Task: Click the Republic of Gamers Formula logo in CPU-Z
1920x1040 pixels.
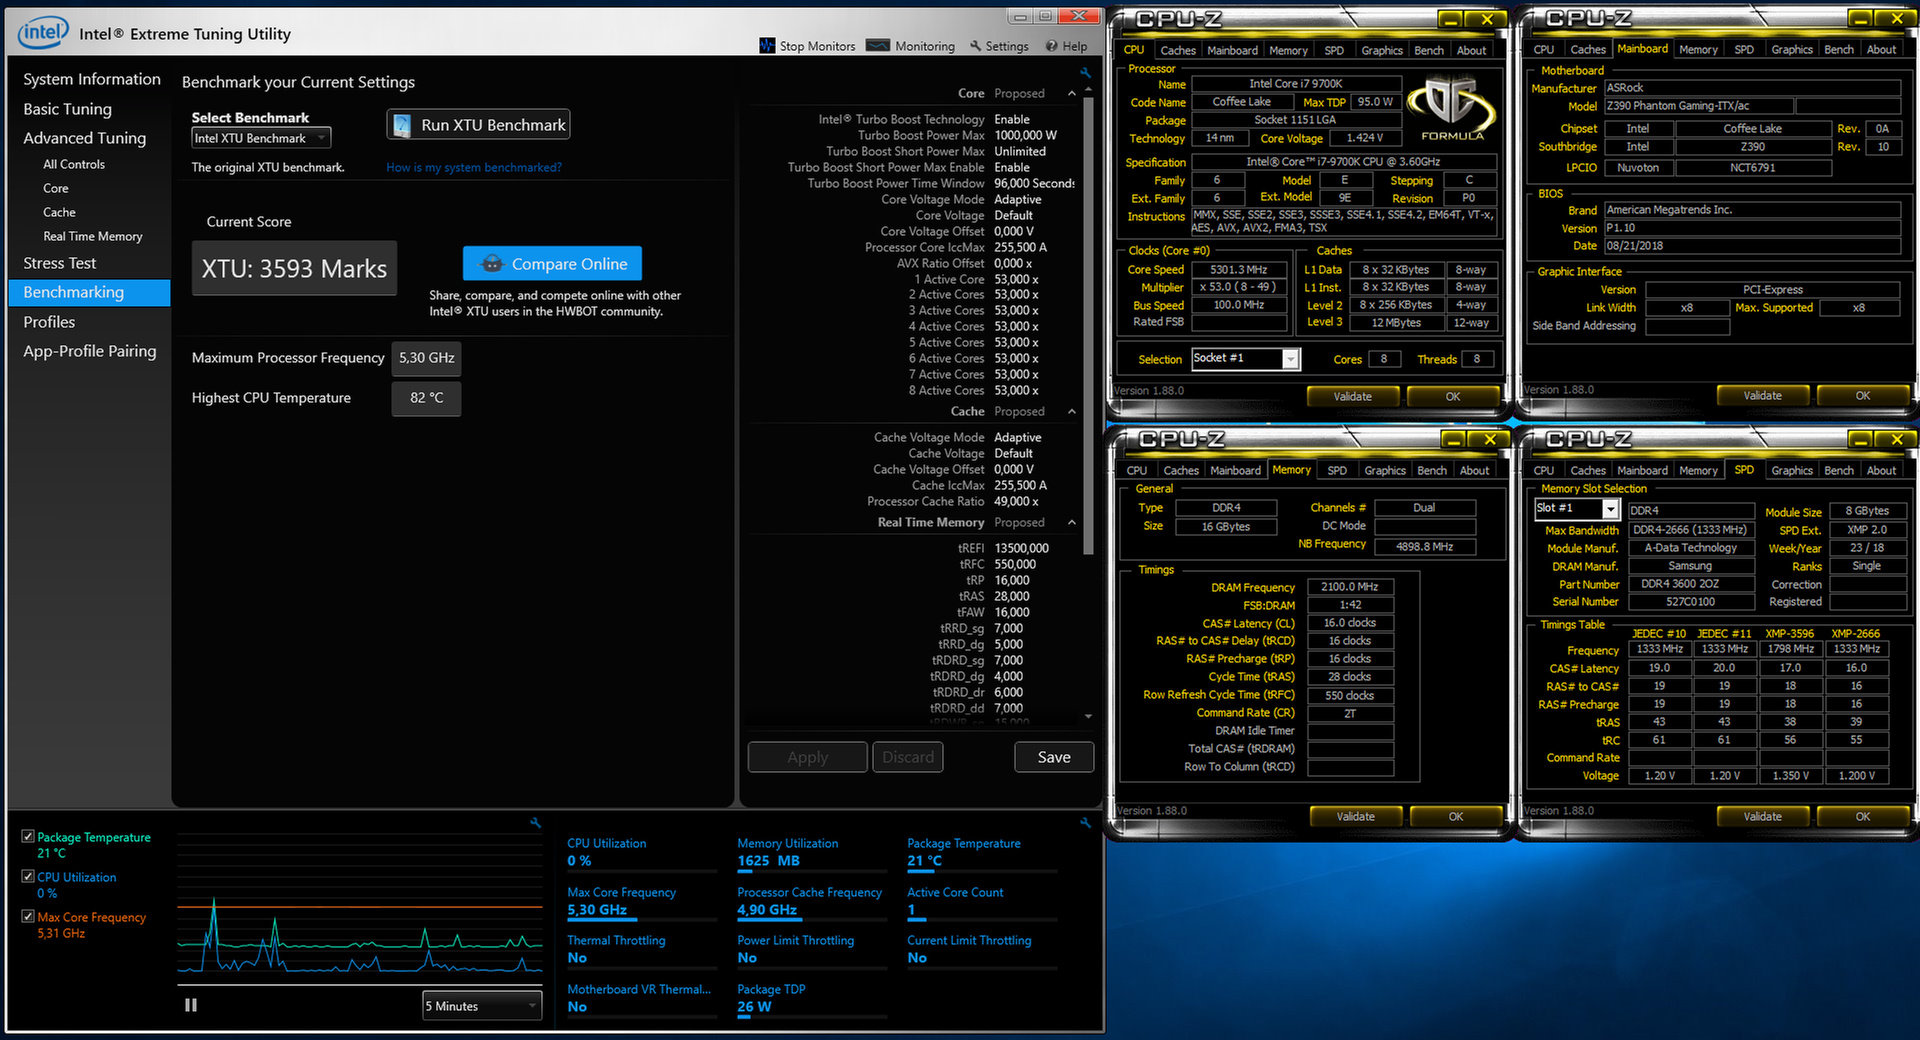Action: click(1452, 108)
